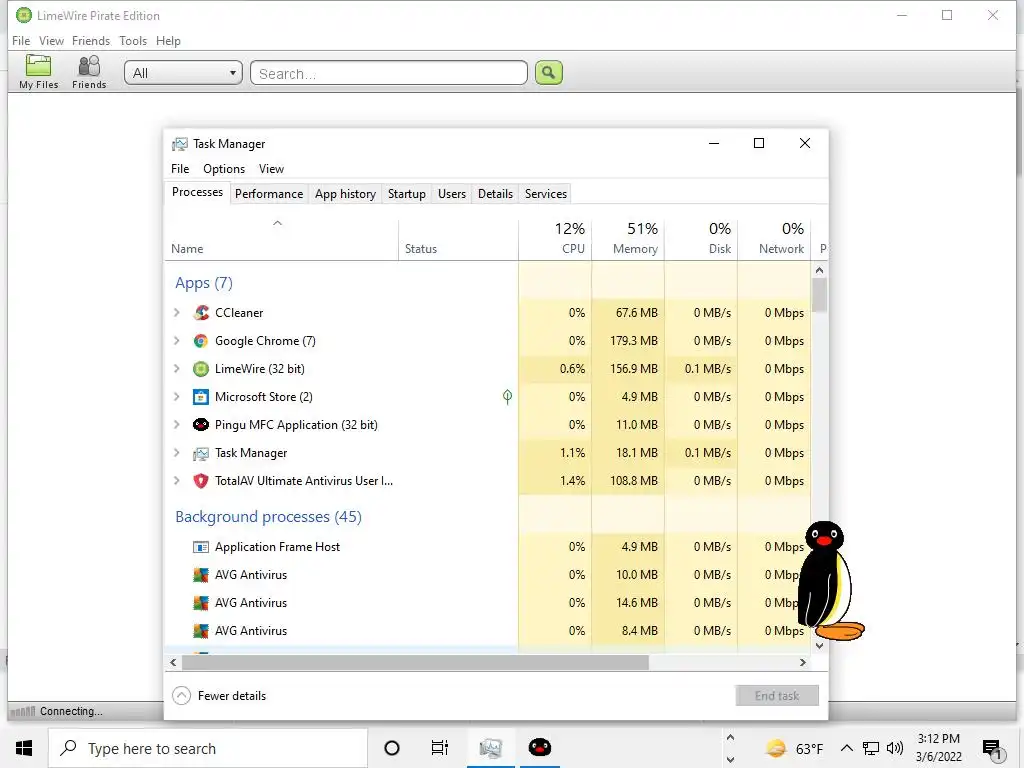The height and width of the screenshot is (768, 1024).
Task: Open LimeWire View menu
Action: point(52,40)
